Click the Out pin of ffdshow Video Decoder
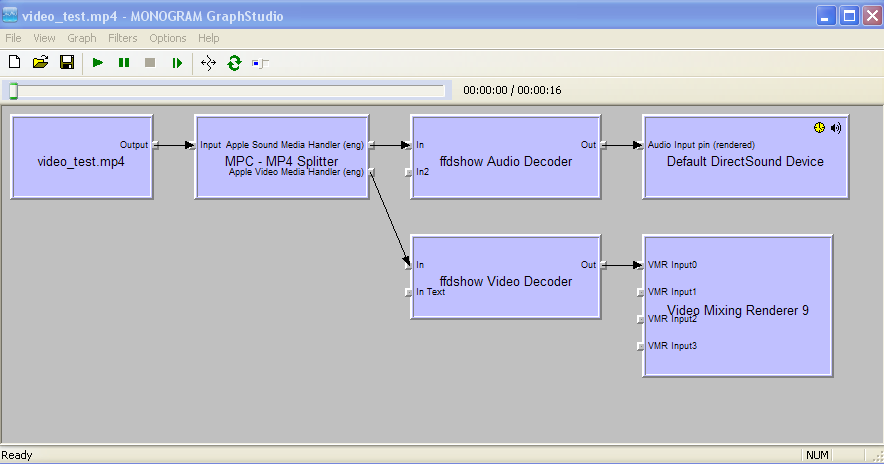This screenshot has width=884, height=464. [603, 265]
